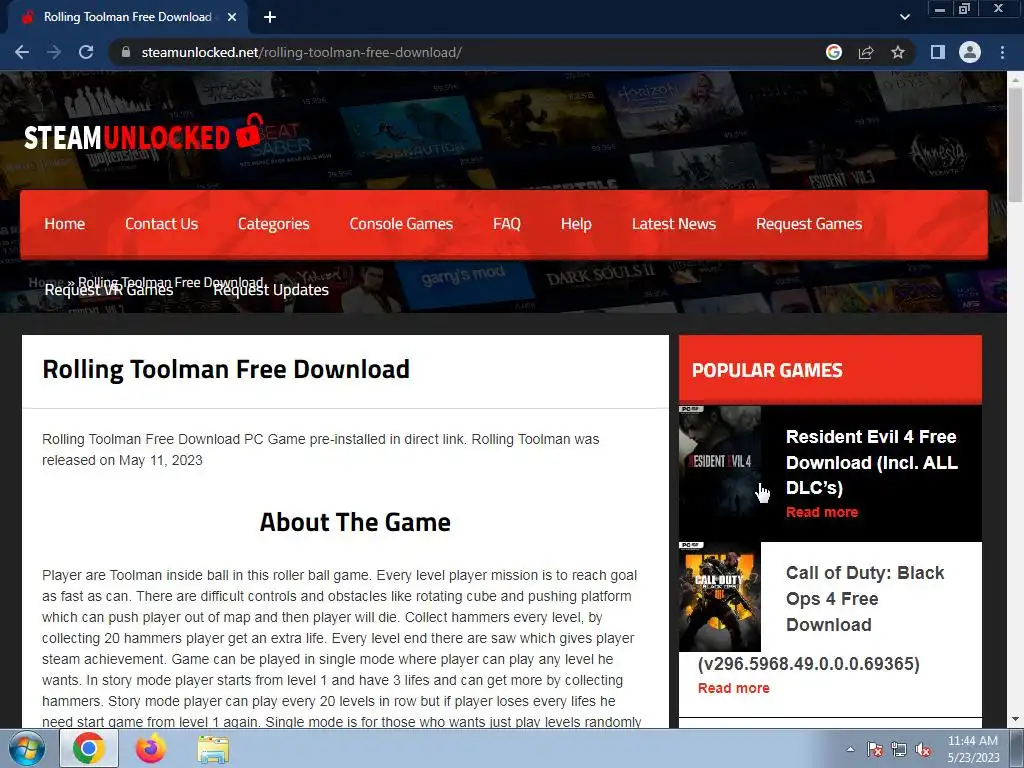The image size is (1024, 768).
Task: Open a new tab with the plus button
Action: [x=270, y=17]
